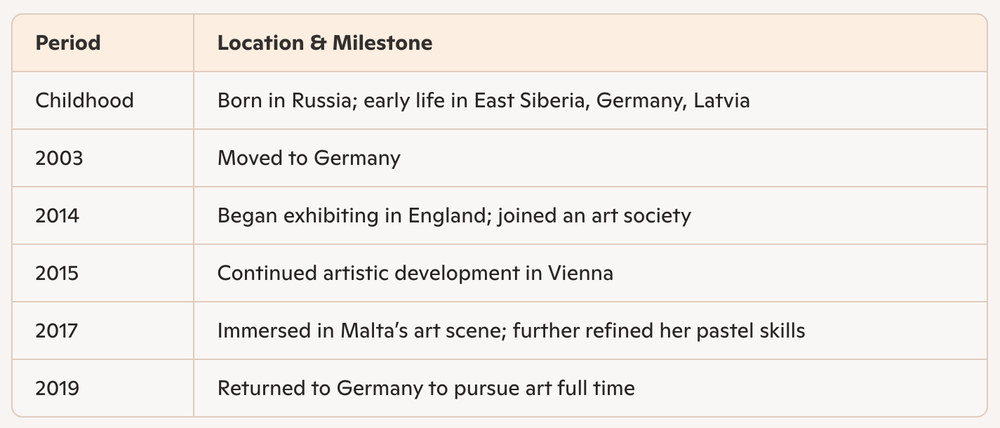
Task: Select the 2003 period cell
Action: tap(103, 158)
